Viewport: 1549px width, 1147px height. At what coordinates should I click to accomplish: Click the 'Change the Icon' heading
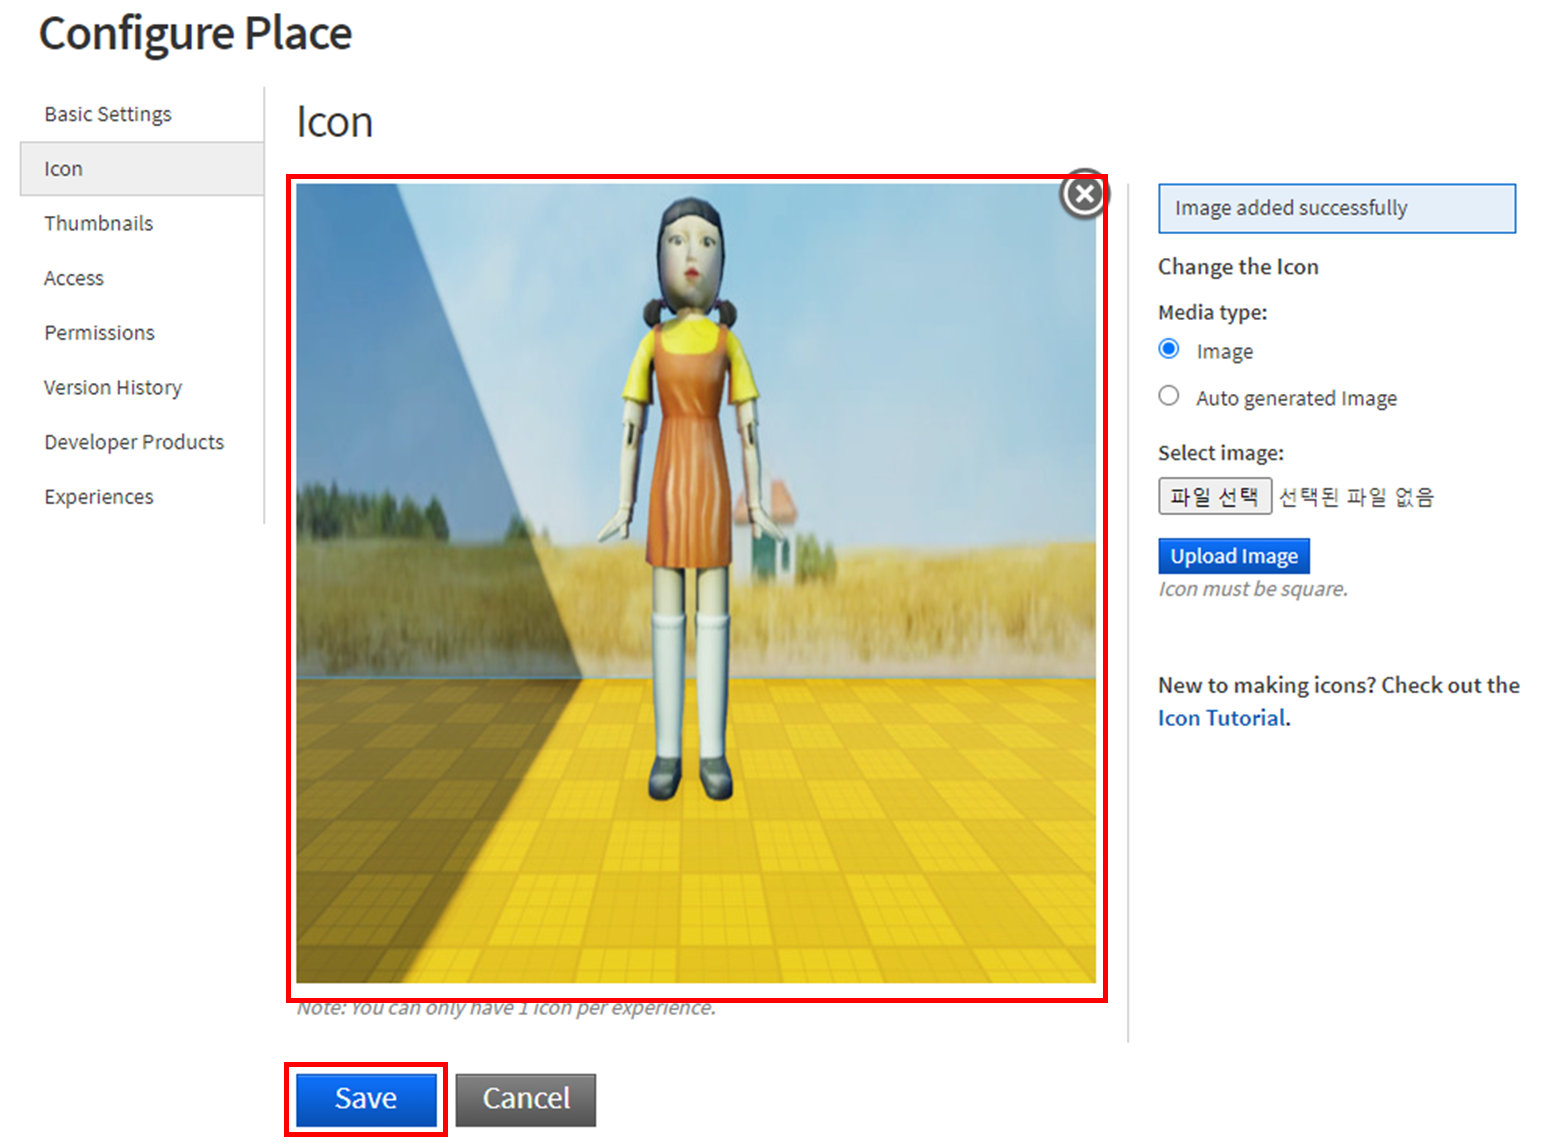coord(1238,267)
